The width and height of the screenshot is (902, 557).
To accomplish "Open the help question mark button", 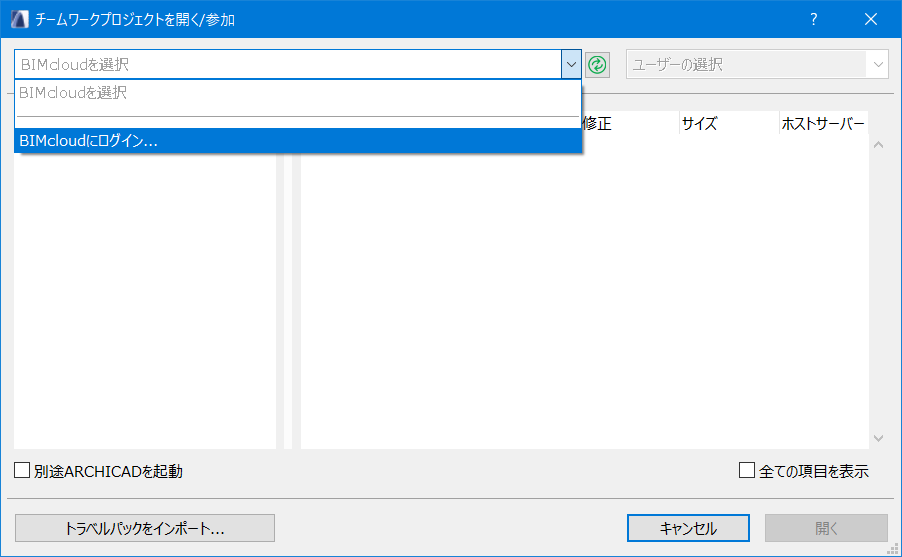I will point(813,20).
